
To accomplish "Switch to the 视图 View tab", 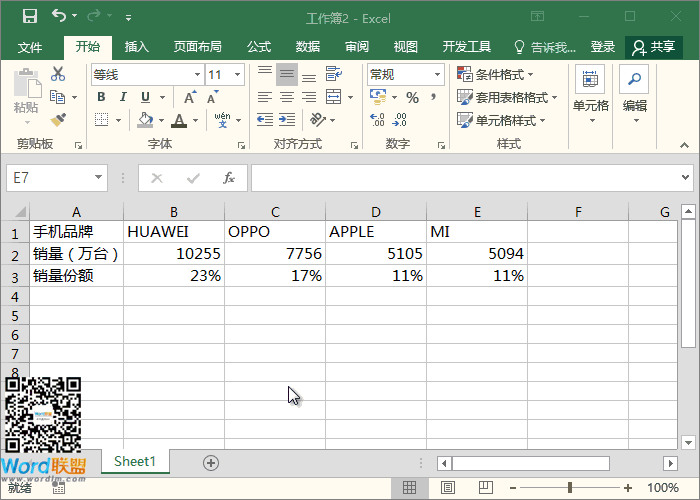I will pos(405,46).
